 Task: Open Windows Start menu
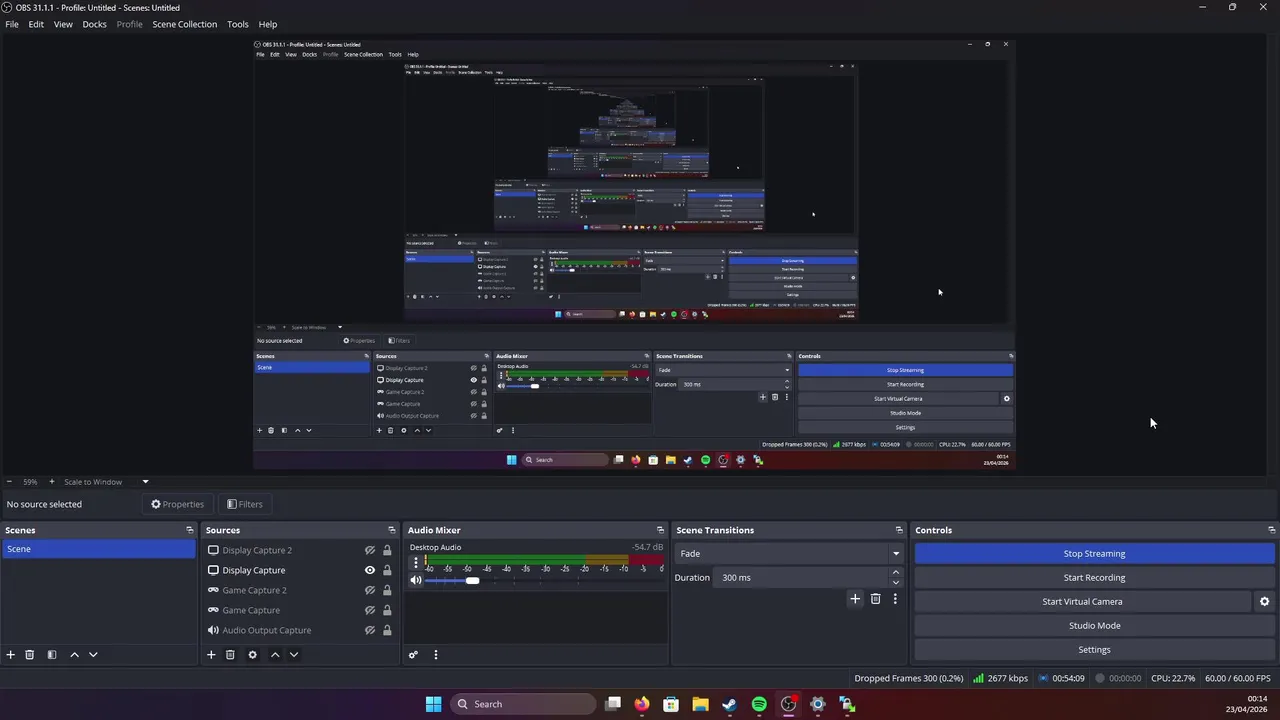click(433, 704)
